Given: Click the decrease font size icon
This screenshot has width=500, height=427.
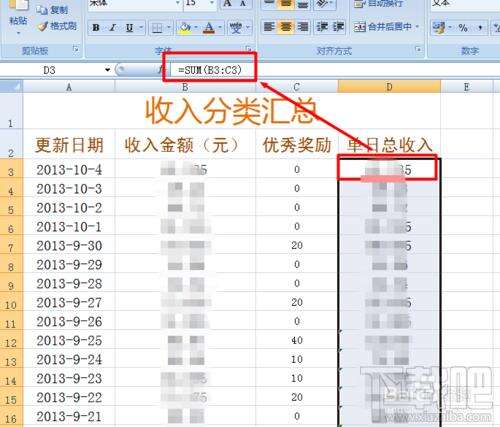Looking at the screenshot, I should point(243,3).
